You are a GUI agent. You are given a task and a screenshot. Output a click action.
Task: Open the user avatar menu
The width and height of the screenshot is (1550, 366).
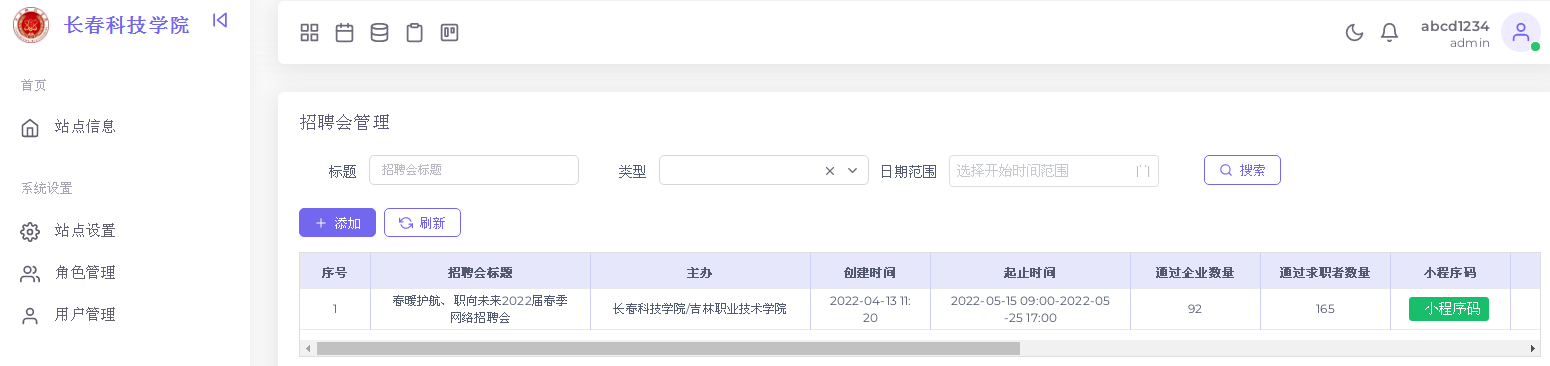1521,32
